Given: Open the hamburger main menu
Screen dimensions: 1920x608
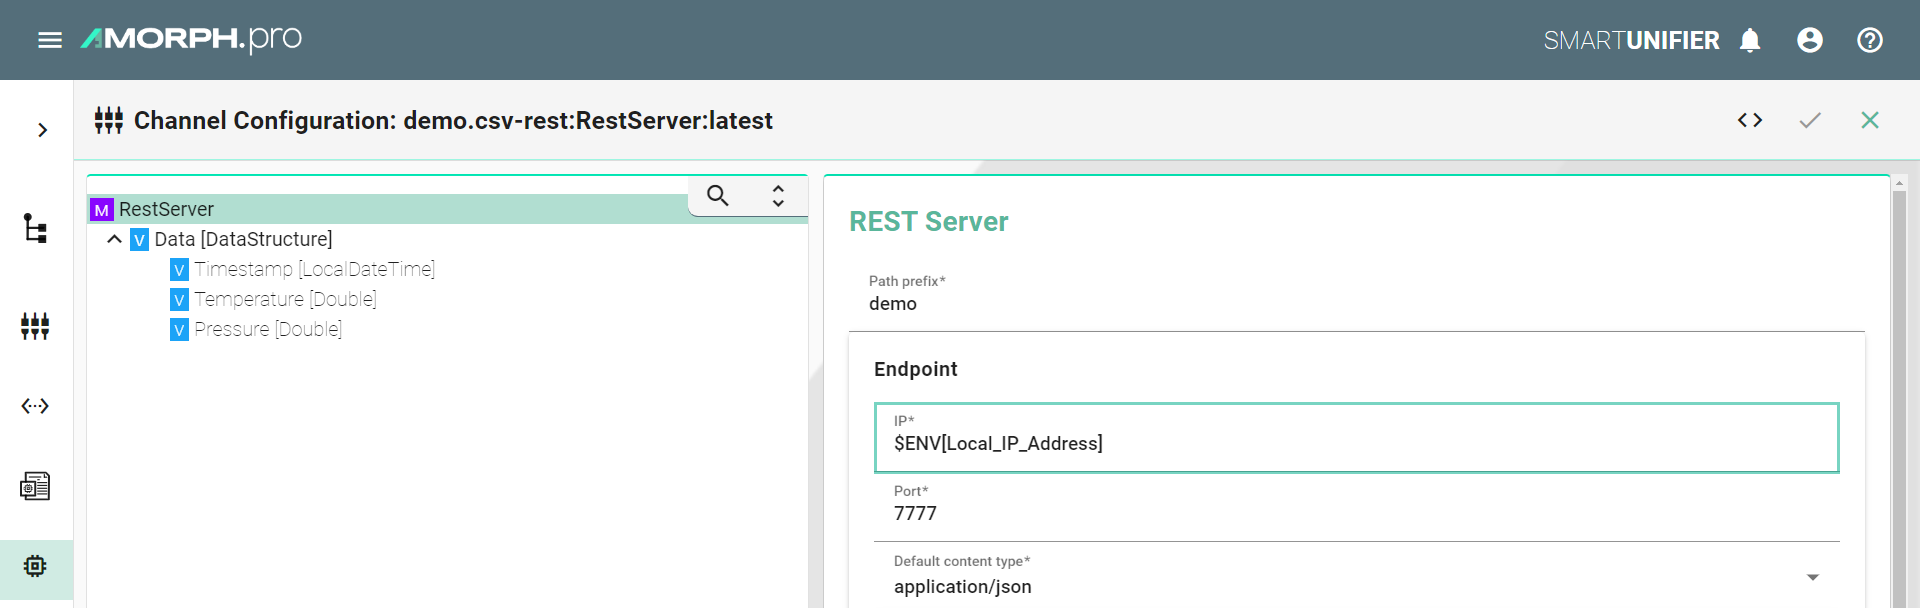Looking at the screenshot, I should point(49,40).
